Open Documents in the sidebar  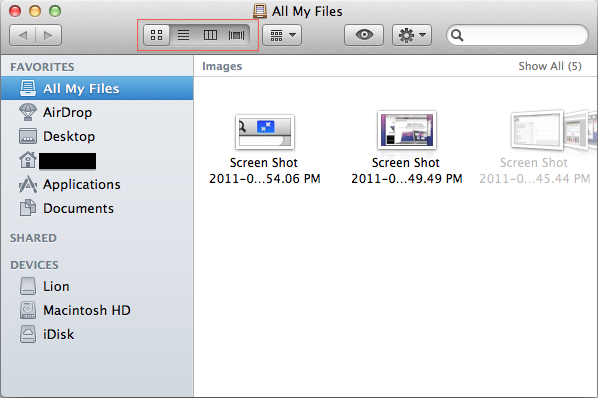coord(97,209)
